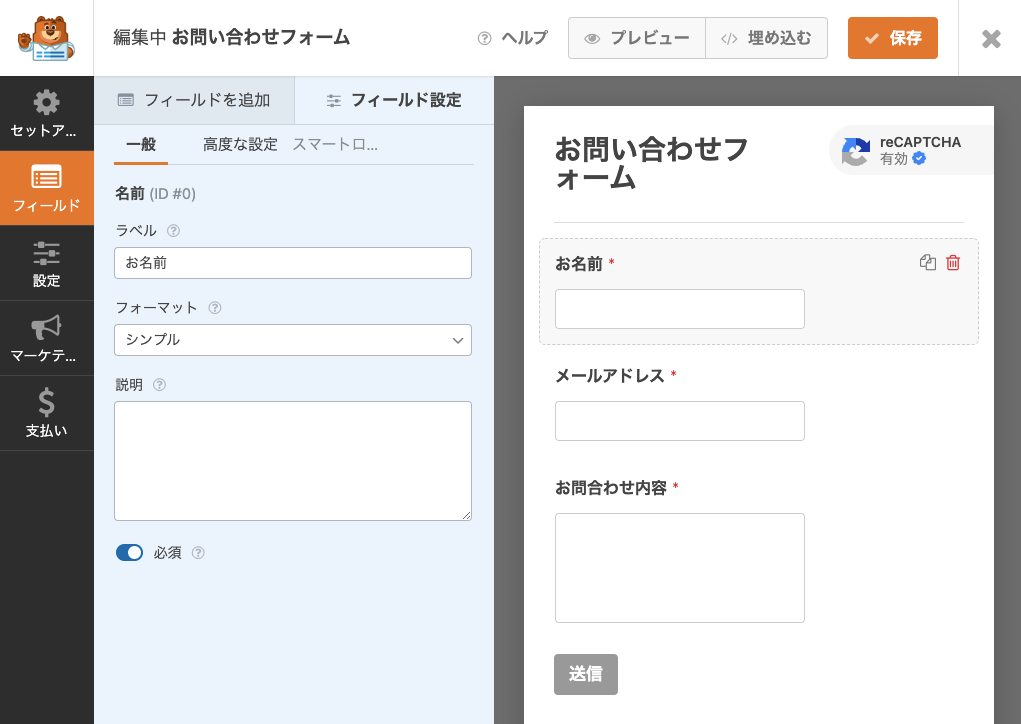Duplicate the お名前 field

tap(928, 262)
